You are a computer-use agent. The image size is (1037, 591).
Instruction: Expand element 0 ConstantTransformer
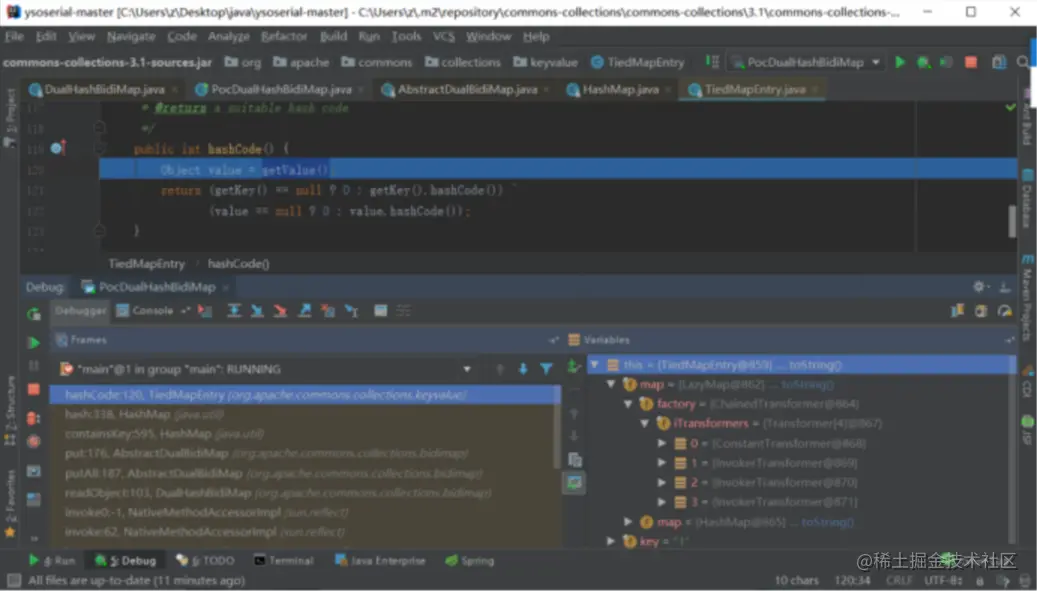[x=661, y=443]
